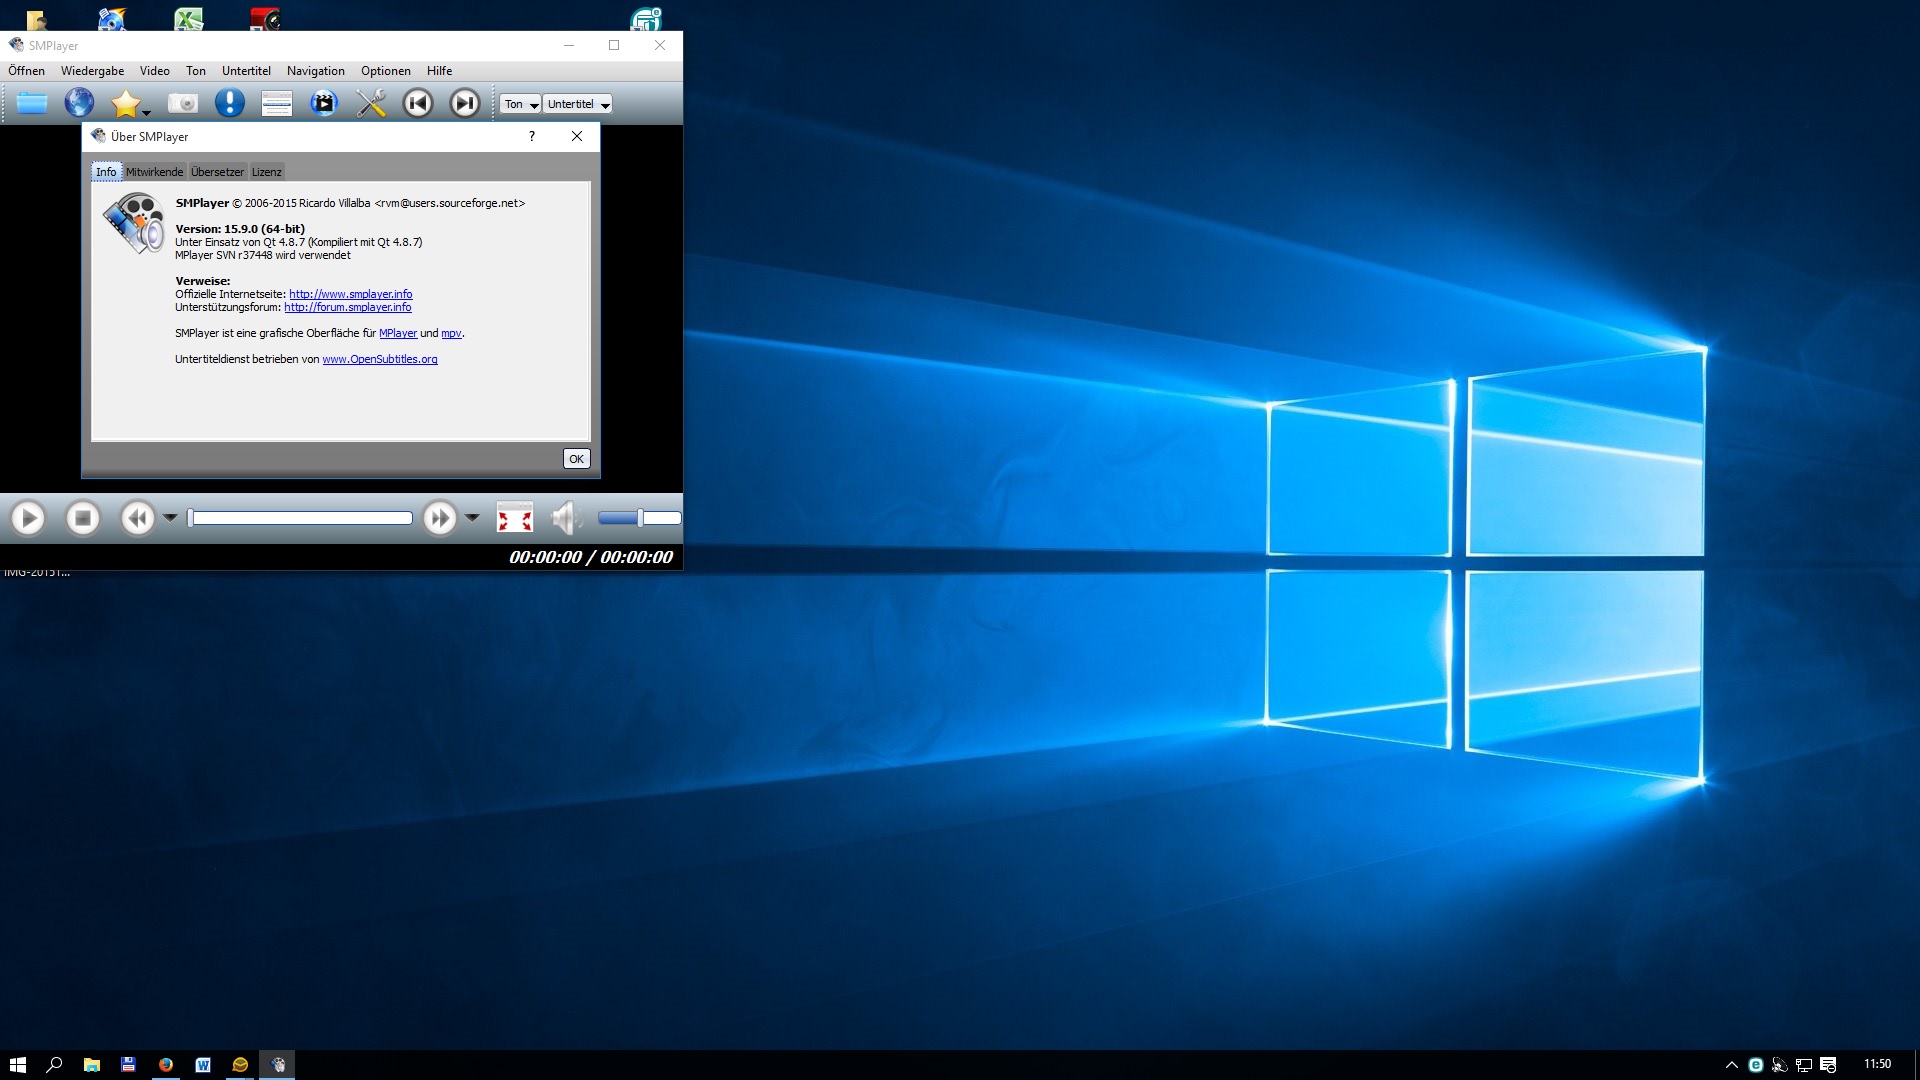Show file information with the blue exclamation icon
1920x1080 pixels.
pyautogui.click(x=230, y=103)
